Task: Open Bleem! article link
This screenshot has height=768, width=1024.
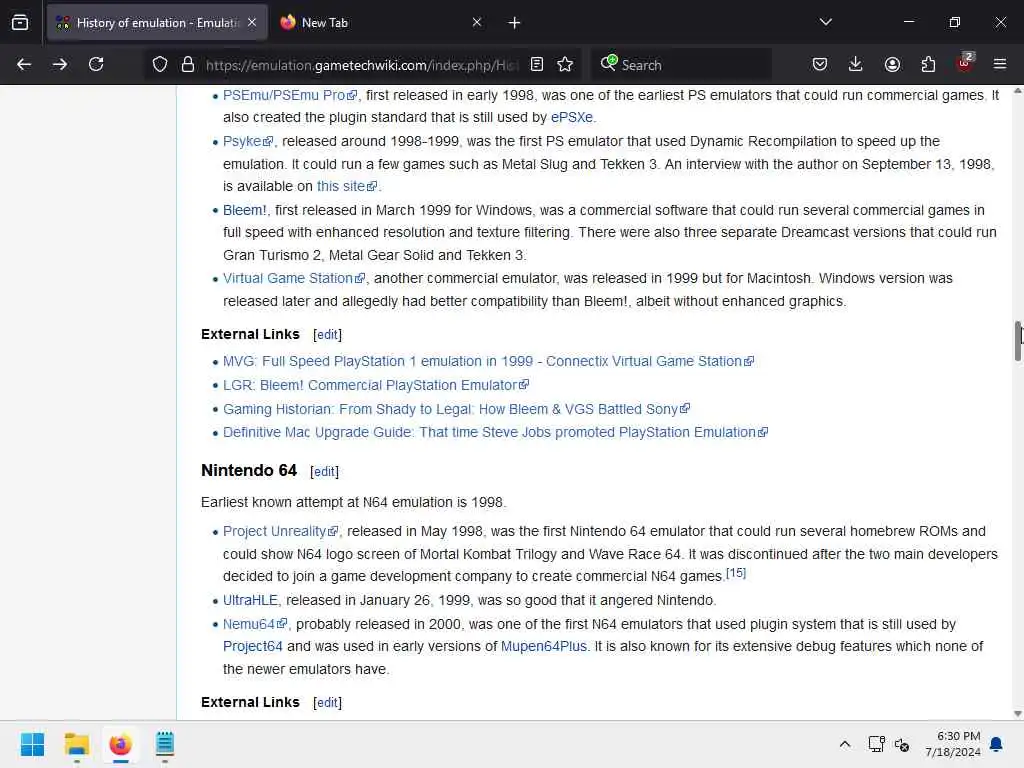Action: (x=244, y=210)
